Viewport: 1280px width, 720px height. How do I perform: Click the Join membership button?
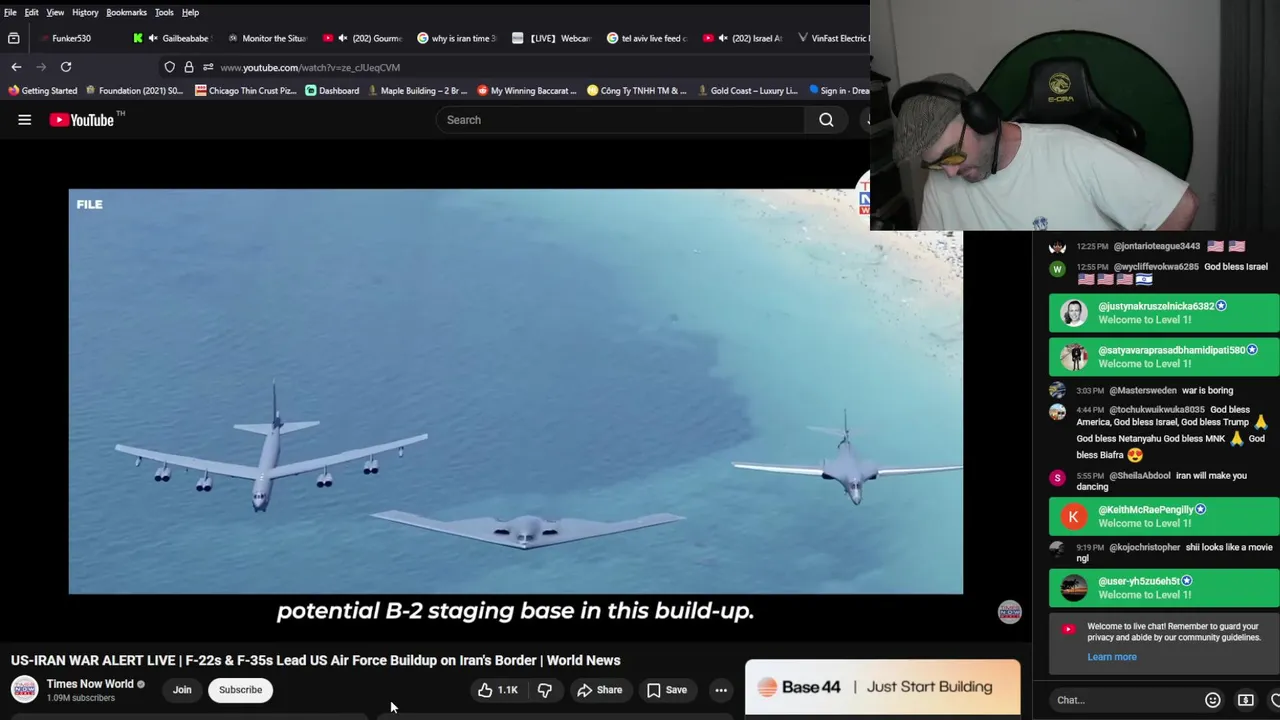pos(182,690)
